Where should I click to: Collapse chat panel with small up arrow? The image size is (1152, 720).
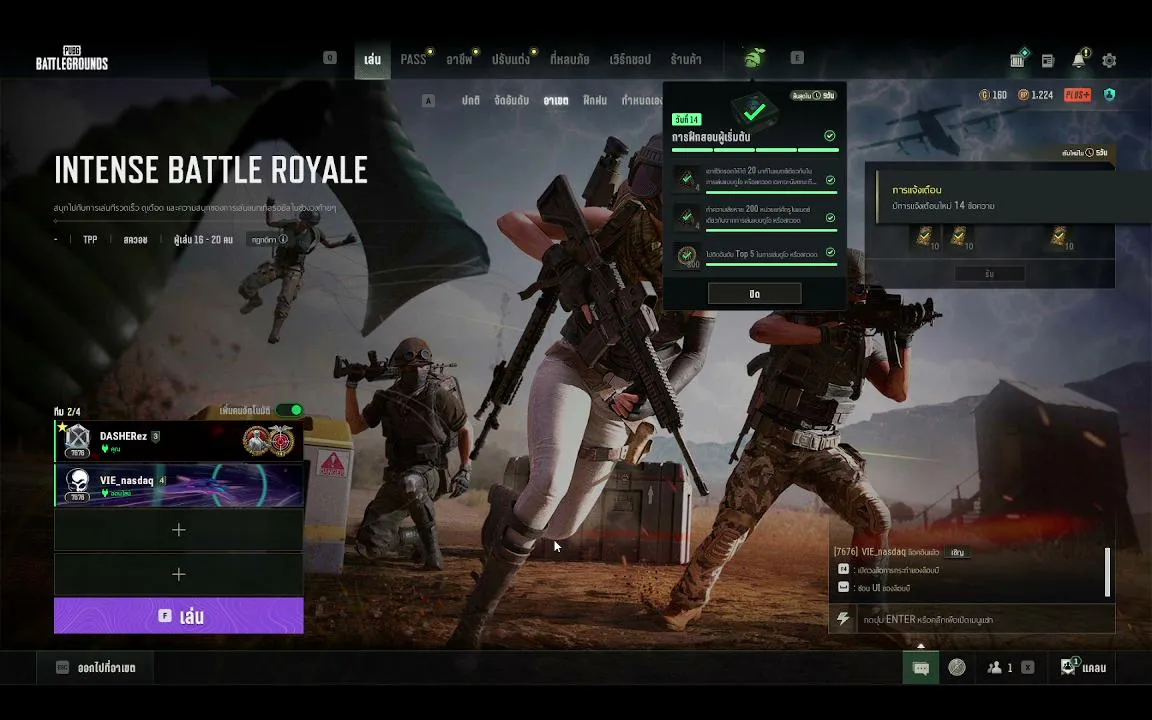tap(921, 646)
